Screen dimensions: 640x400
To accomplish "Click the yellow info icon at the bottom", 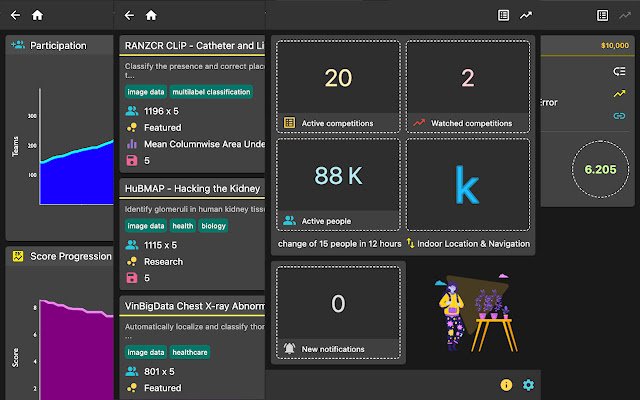I will tap(506, 385).
